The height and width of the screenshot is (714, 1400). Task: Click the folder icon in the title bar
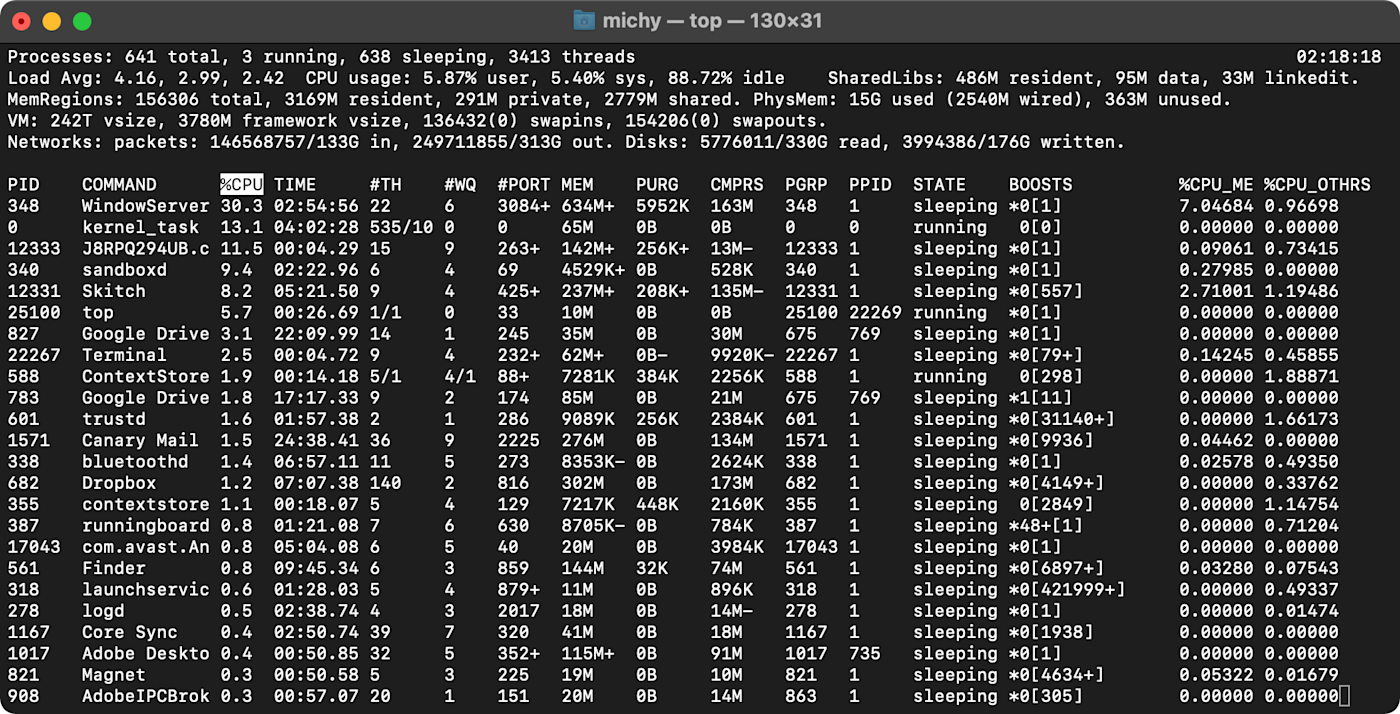[x=584, y=21]
